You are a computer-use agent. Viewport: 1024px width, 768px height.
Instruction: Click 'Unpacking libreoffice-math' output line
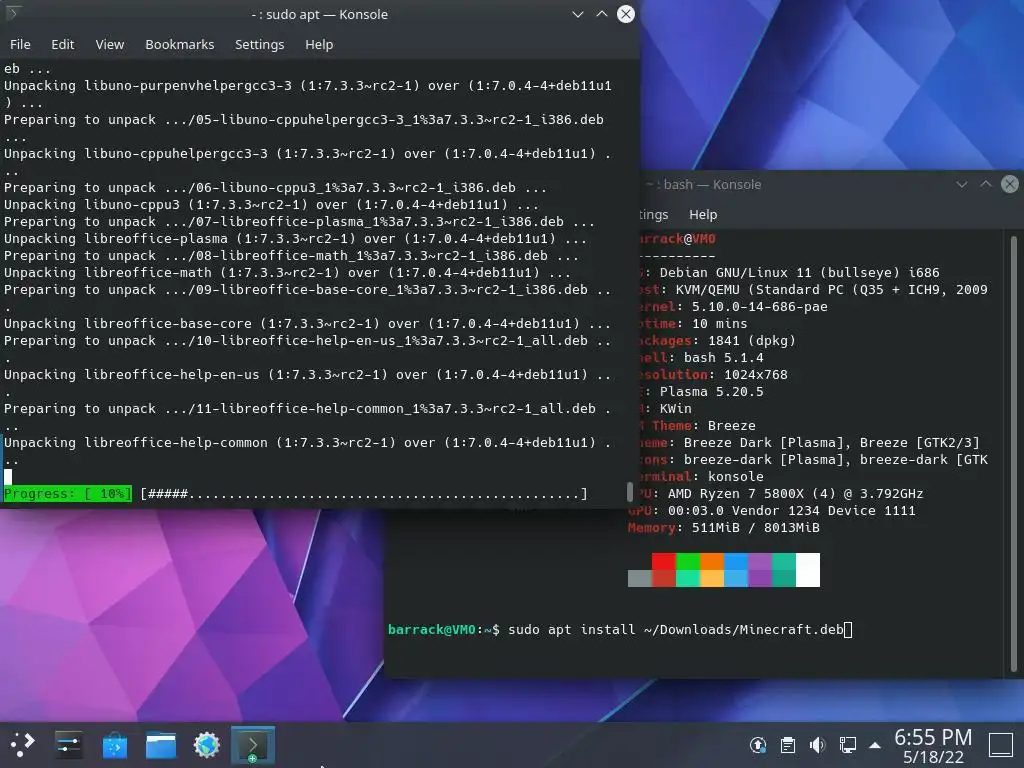pyautogui.click(x=287, y=272)
